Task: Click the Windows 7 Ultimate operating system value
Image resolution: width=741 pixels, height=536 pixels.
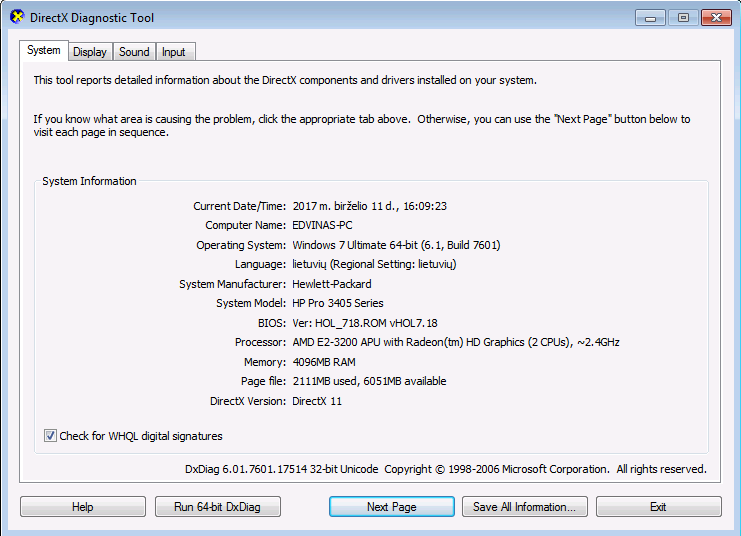Action: [396, 245]
